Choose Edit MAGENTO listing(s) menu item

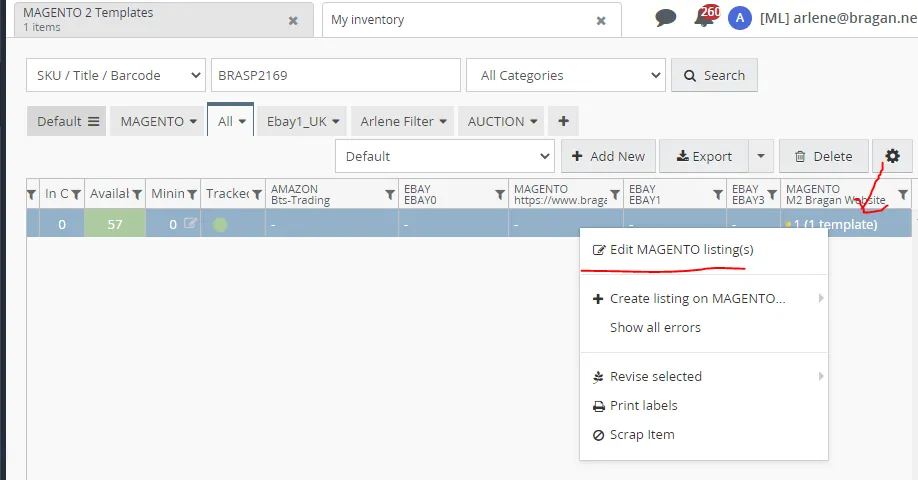[x=703, y=250]
